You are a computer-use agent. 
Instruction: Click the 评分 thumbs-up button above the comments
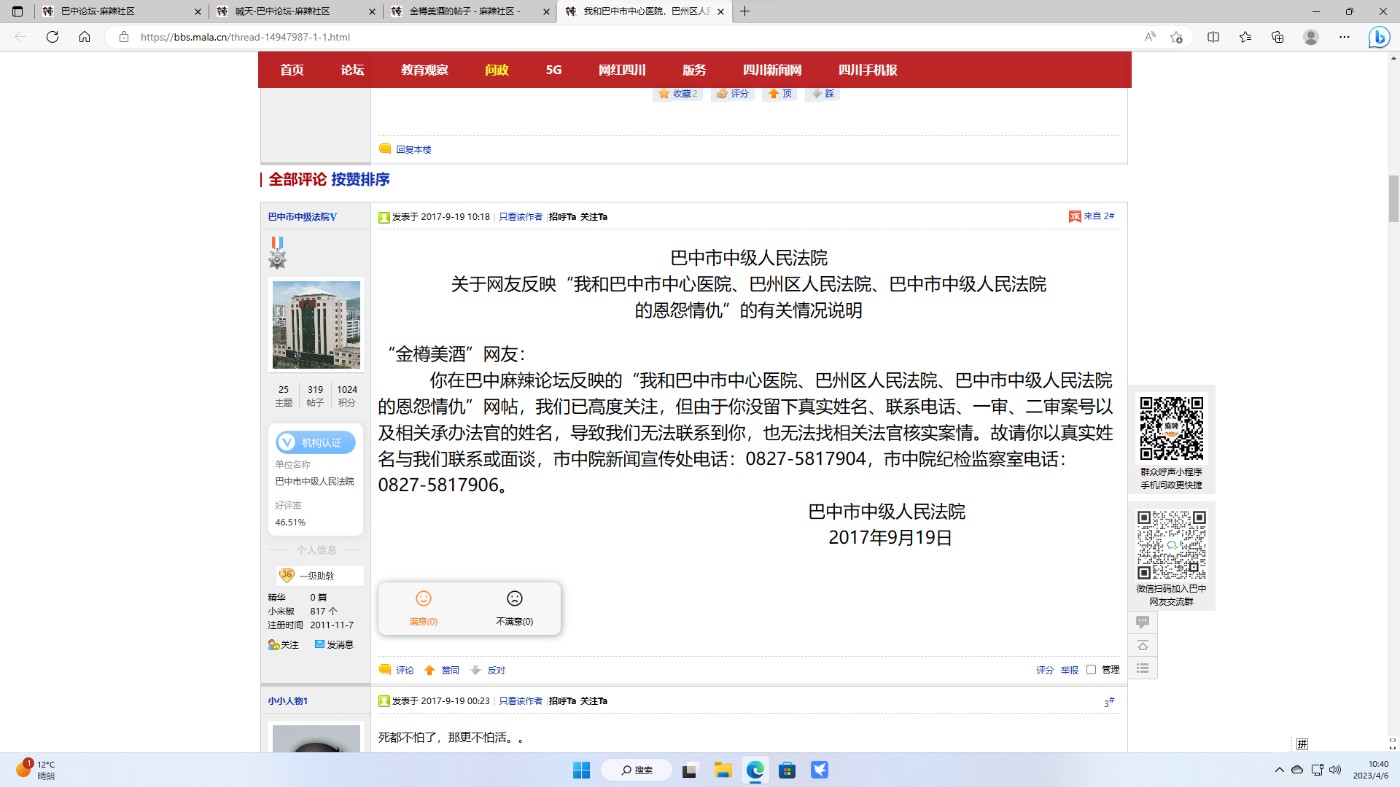coord(733,93)
